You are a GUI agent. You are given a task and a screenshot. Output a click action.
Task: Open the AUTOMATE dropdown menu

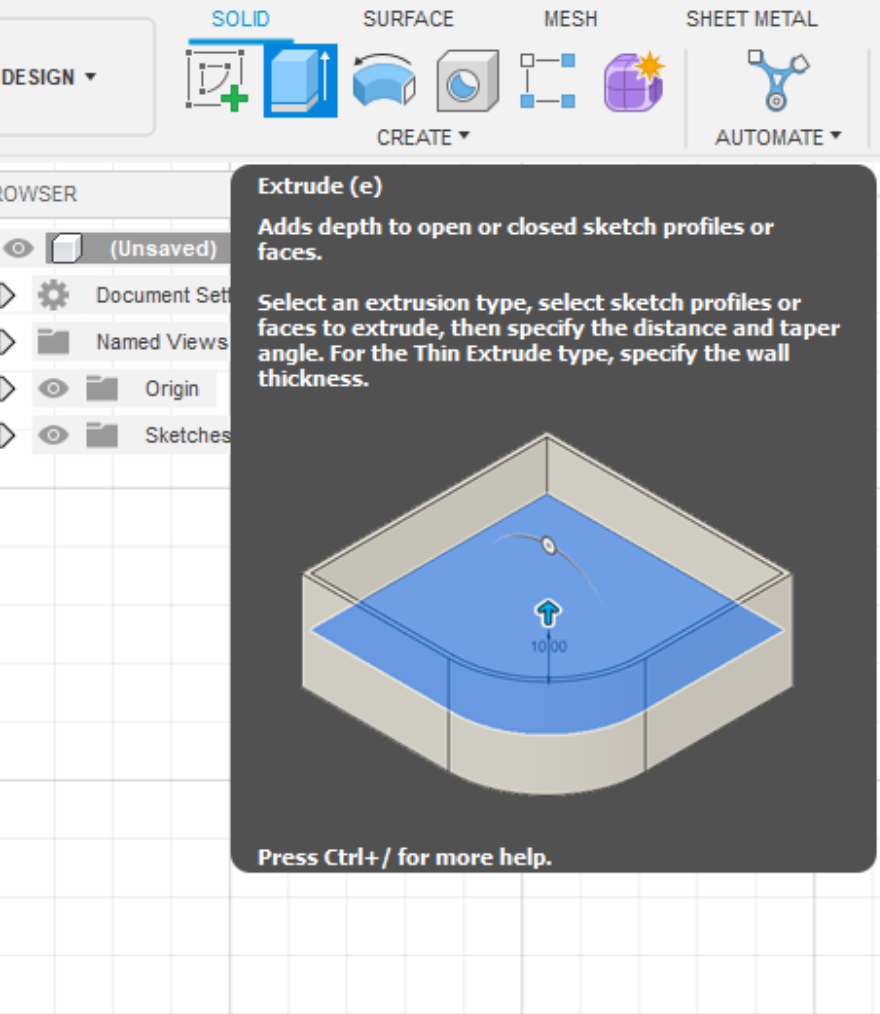pos(778,137)
